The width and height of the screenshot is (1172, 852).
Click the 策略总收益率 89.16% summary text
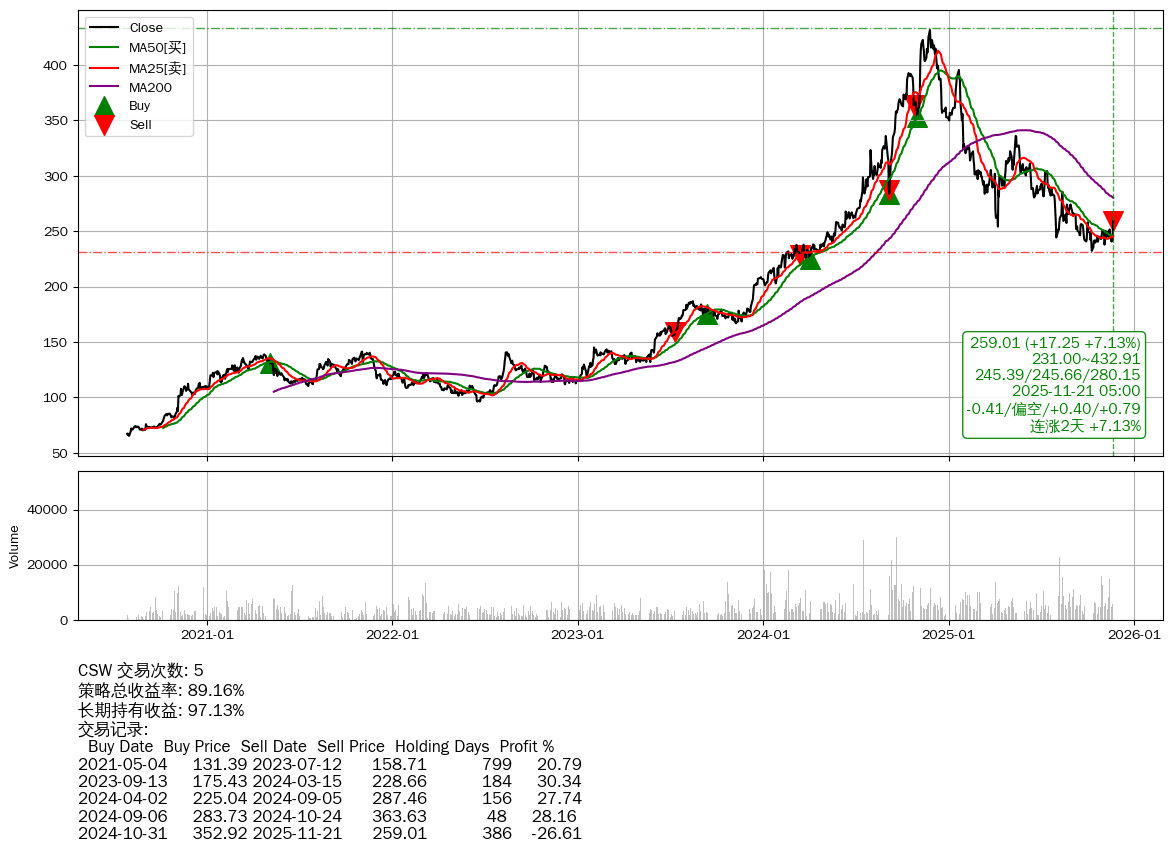[x=161, y=690]
